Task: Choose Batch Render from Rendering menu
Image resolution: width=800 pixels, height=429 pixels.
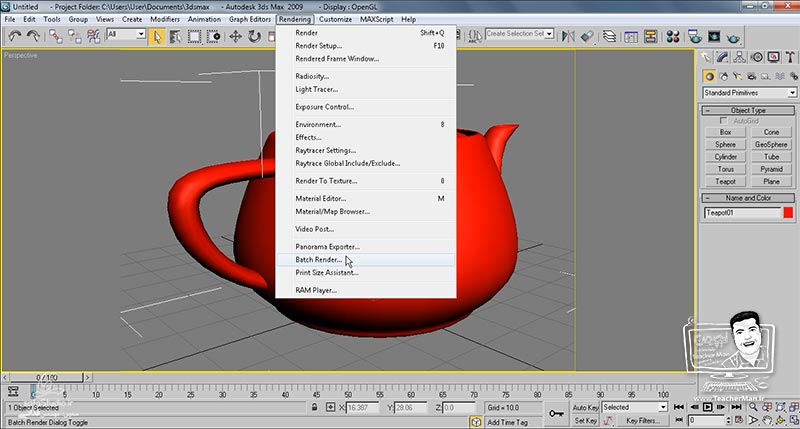Action: [365, 260]
